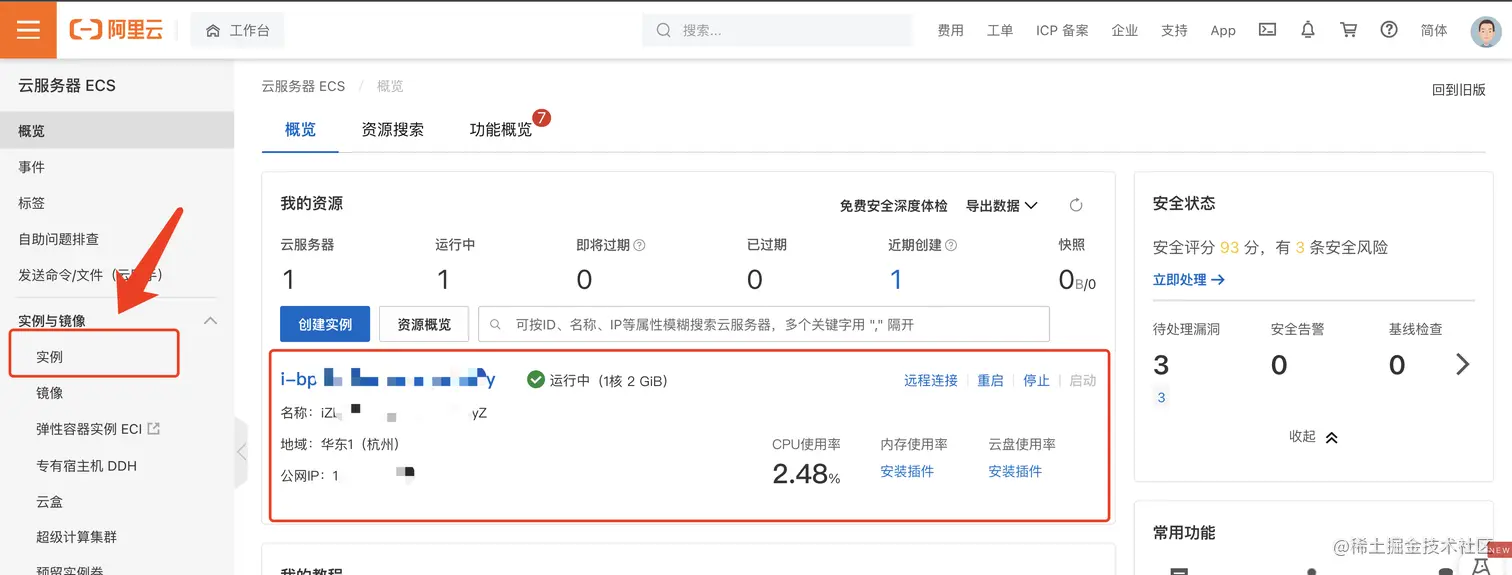Switch to the 资源搜索 tab
Image resolution: width=1512 pixels, height=575 pixels.
tap(393, 130)
